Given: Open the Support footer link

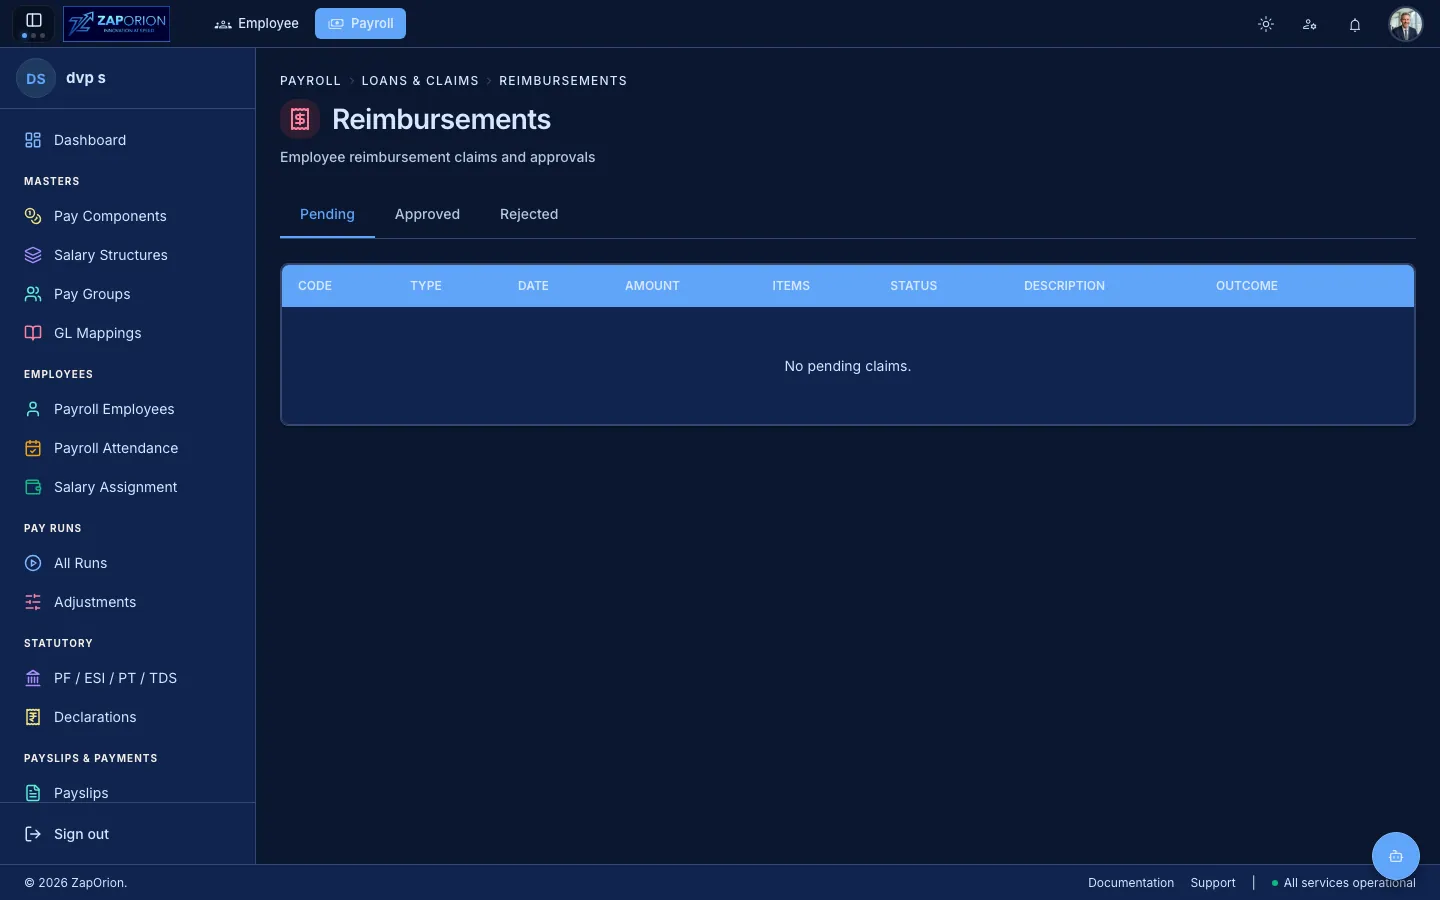Looking at the screenshot, I should (x=1213, y=883).
